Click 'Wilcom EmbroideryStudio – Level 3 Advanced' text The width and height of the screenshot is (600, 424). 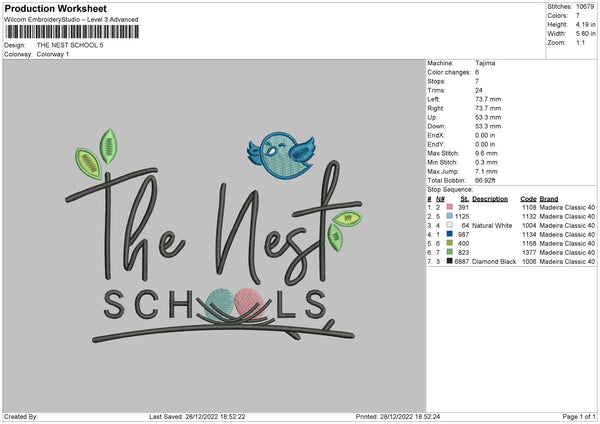coord(71,20)
